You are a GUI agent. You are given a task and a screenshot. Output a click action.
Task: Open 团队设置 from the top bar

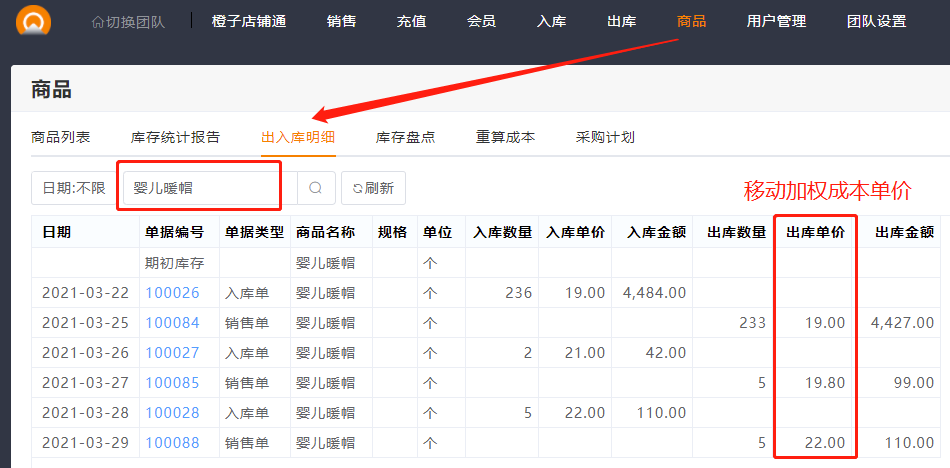coord(876,21)
